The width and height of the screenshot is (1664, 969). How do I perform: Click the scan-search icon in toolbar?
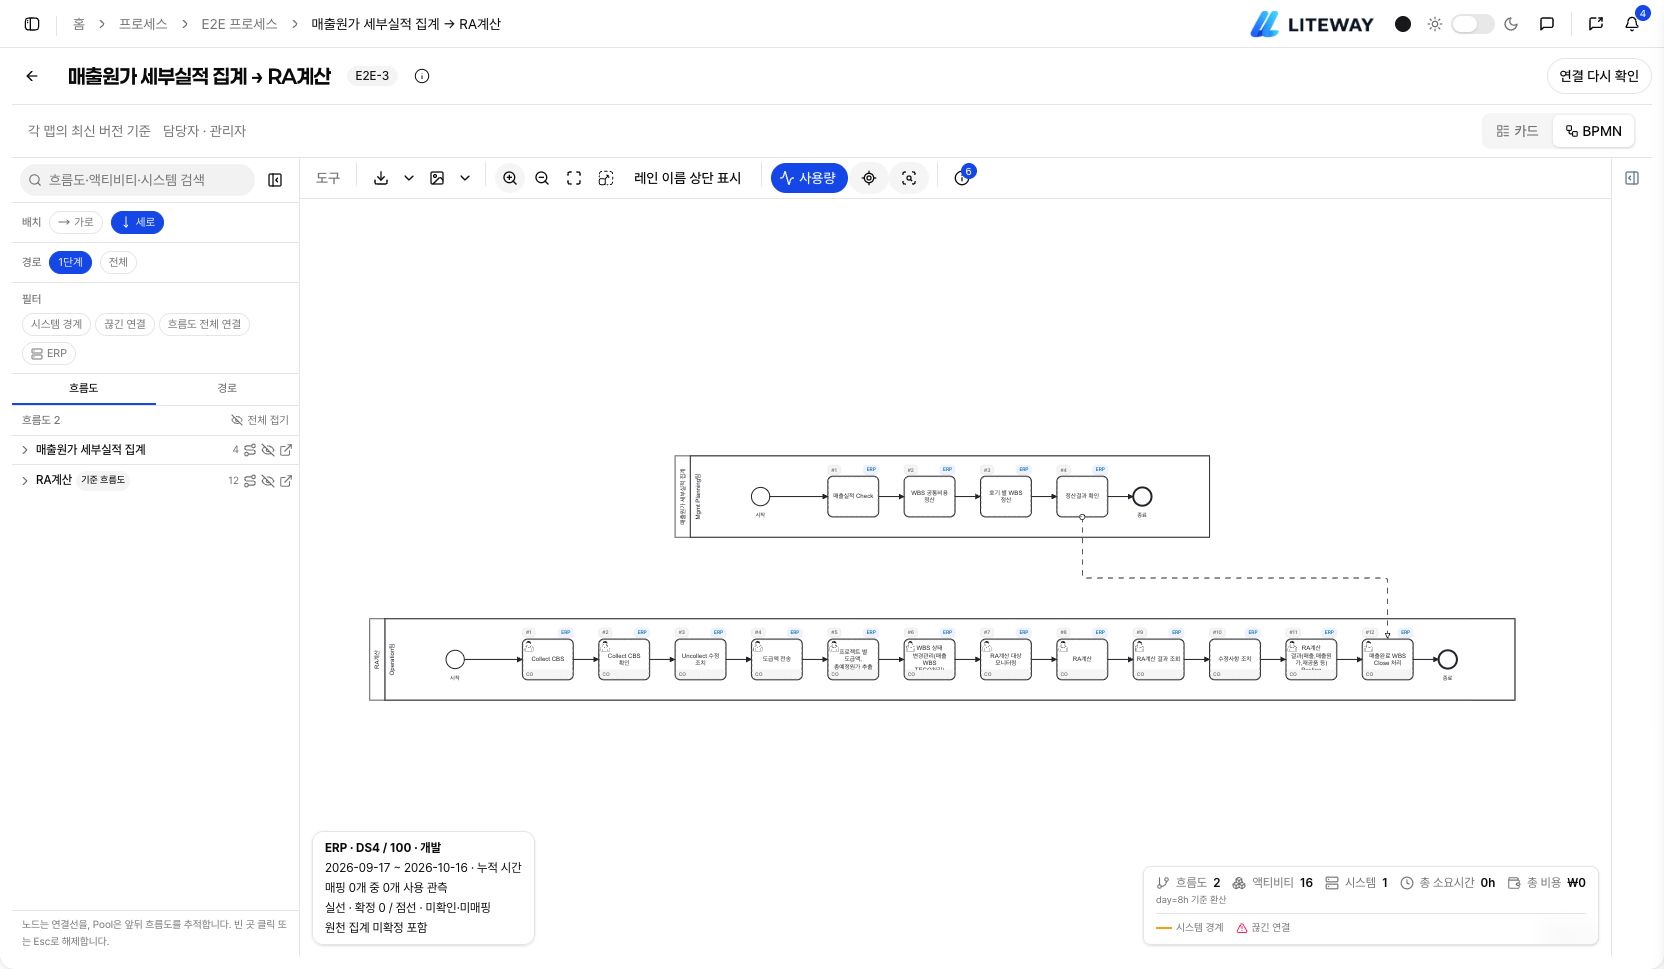909,178
